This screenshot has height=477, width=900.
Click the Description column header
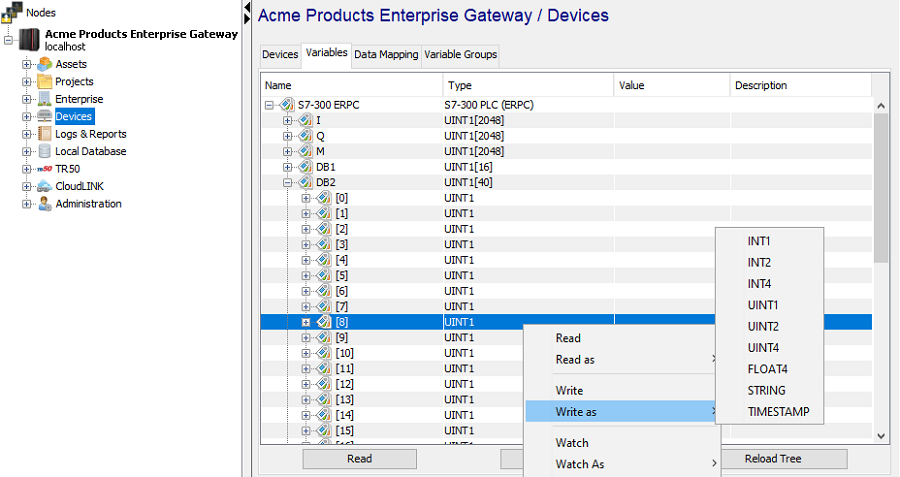801,86
